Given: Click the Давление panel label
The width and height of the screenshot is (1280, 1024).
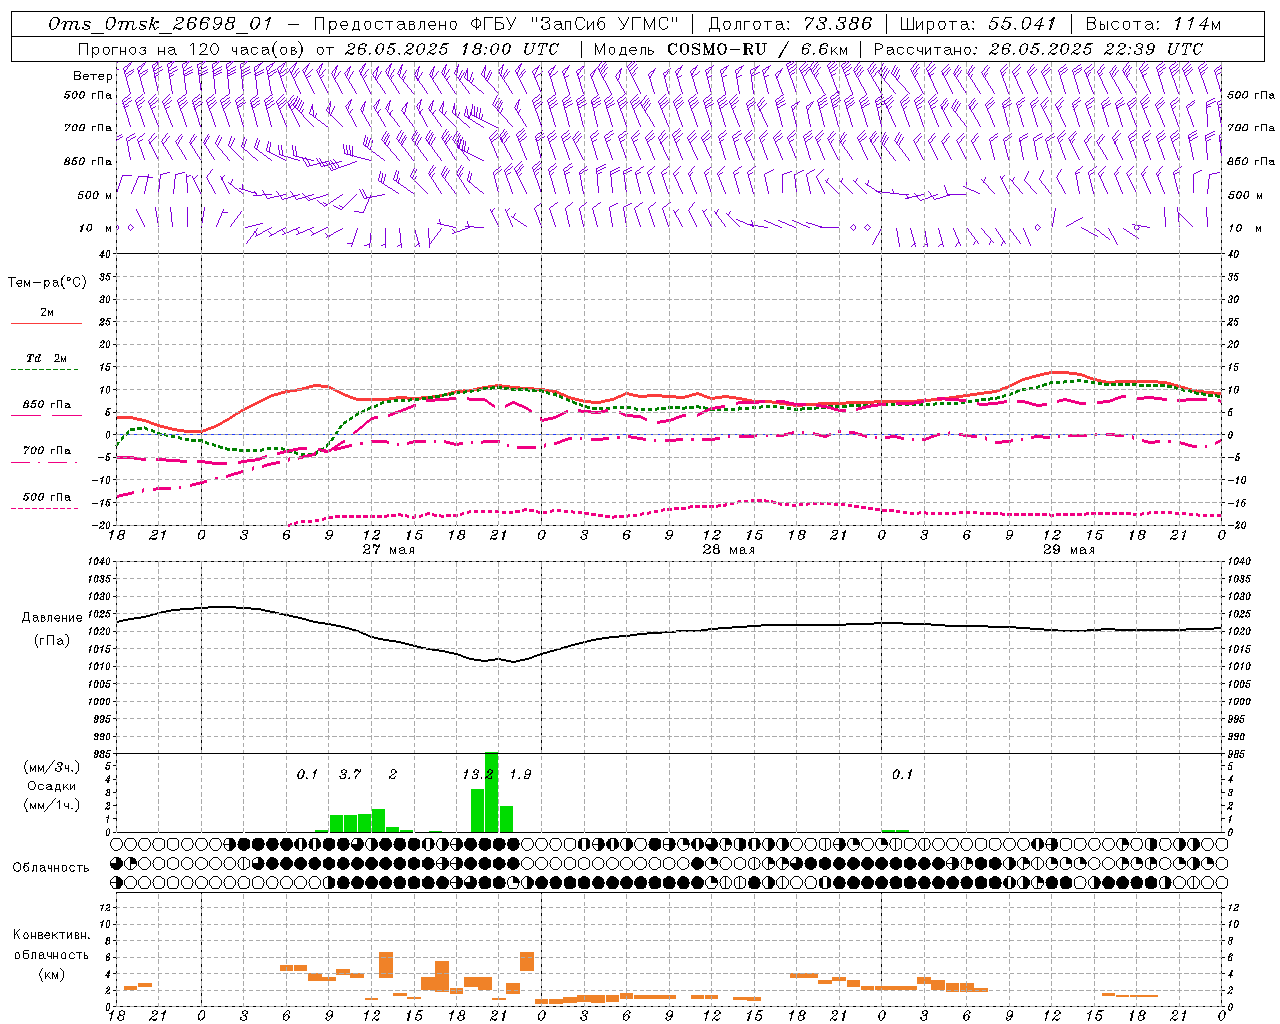Looking at the screenshot, I should click(52, 618).
